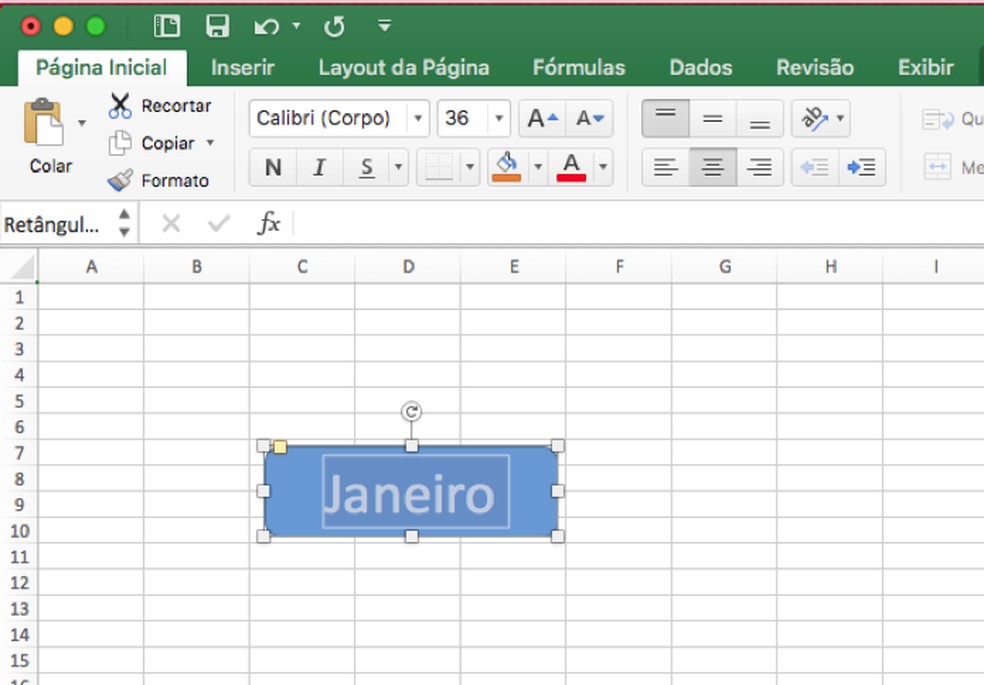This screenshot has height=685, width=984.
Task: Click the formula confirm checkmark icon
Action: (219, 223)
